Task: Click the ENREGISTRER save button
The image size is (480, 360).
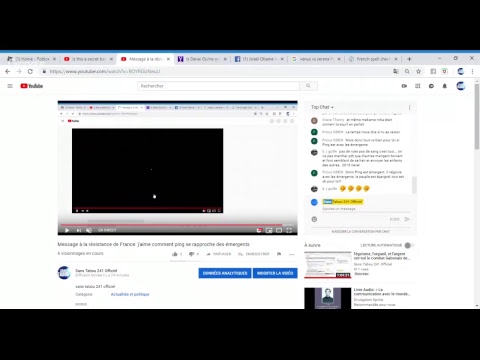Action: [254, 254]
